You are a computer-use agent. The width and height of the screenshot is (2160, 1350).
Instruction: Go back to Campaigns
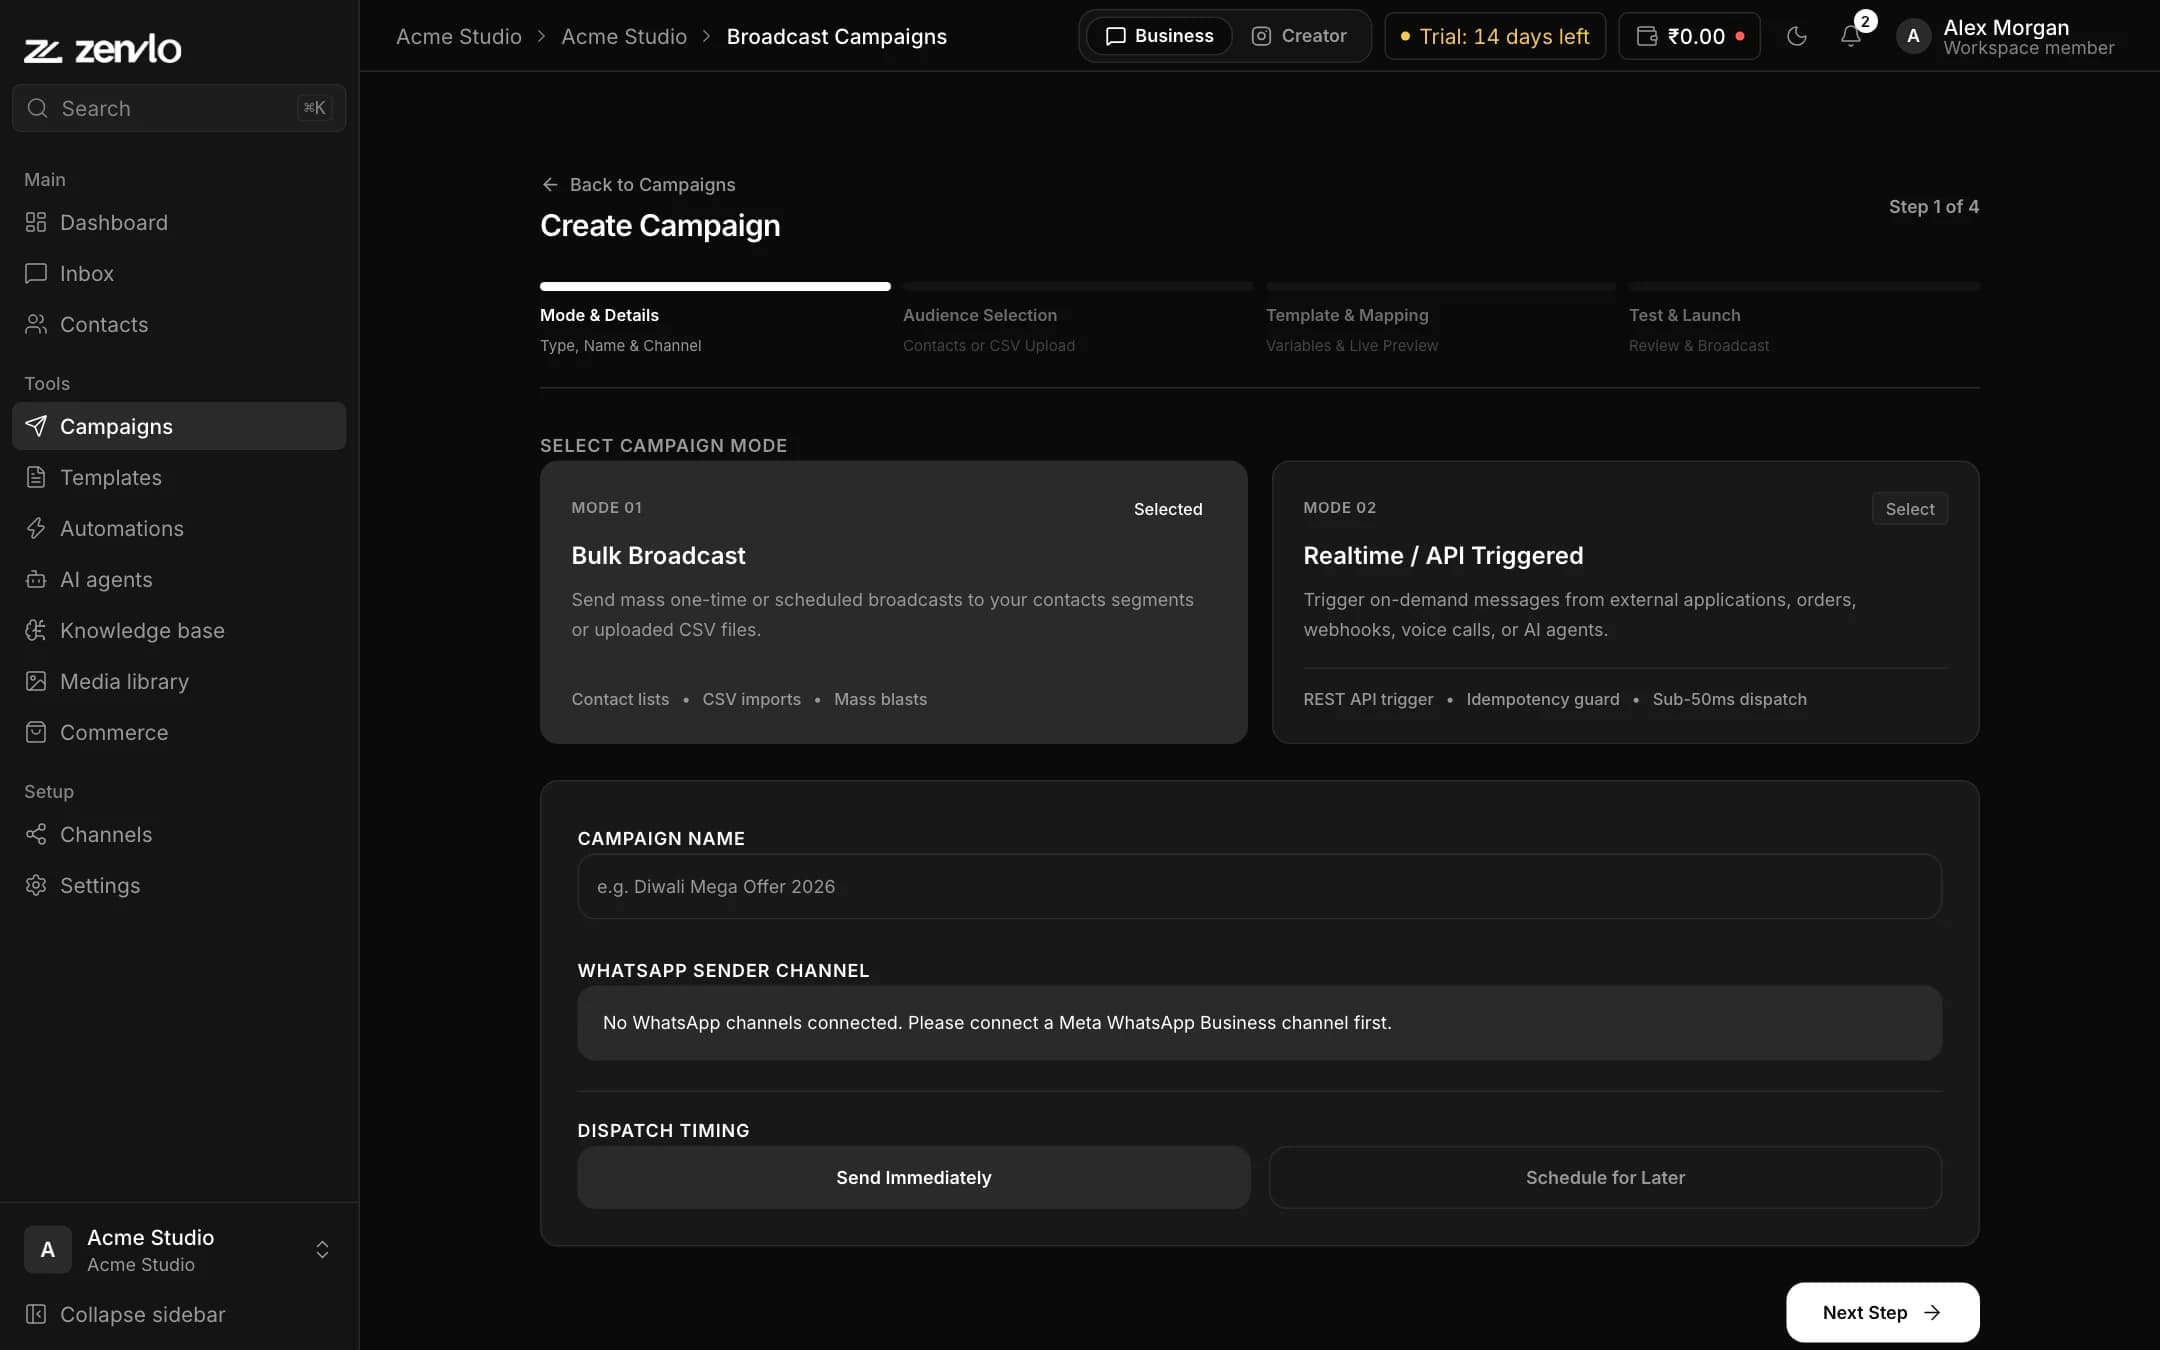click(x=638, y=184)
